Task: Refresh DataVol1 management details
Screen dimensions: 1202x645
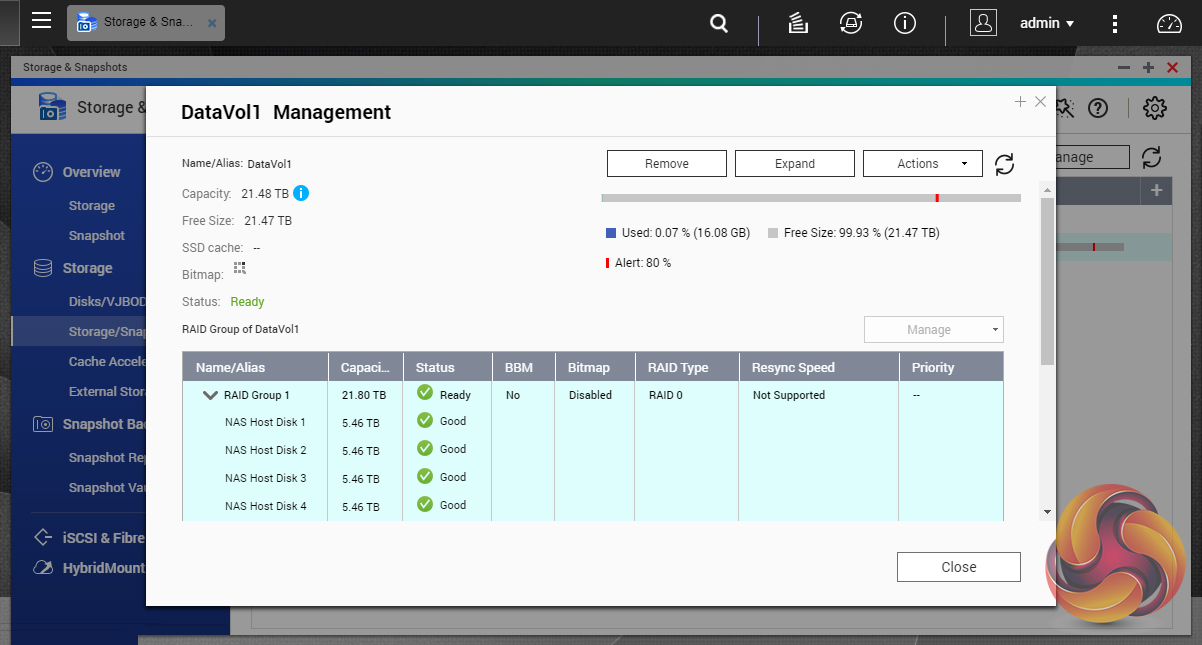Action: 1004,164
